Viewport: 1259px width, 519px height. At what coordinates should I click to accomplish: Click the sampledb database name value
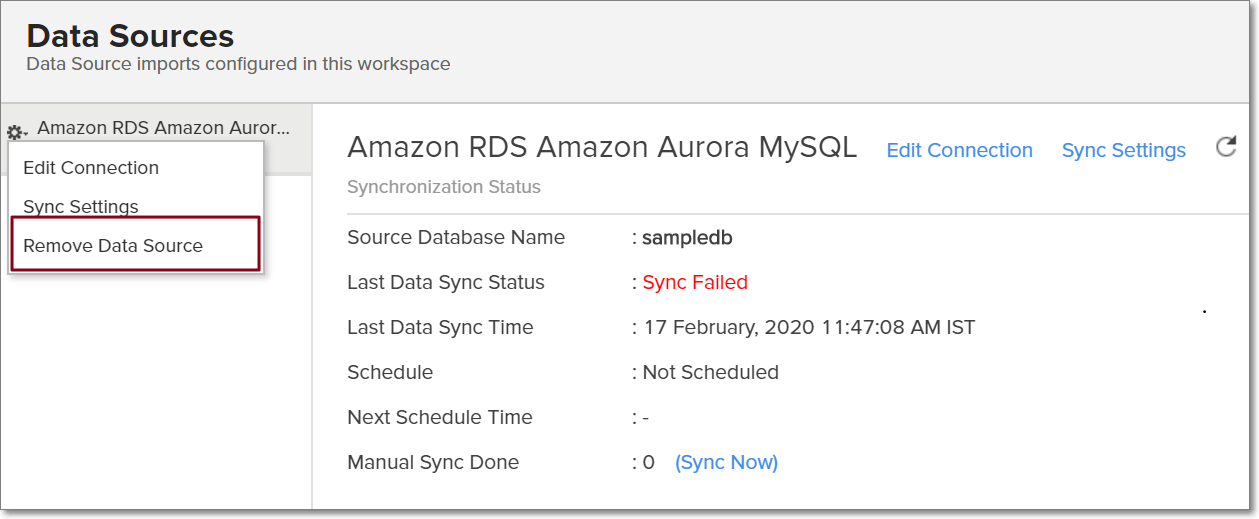pos(690,238)
